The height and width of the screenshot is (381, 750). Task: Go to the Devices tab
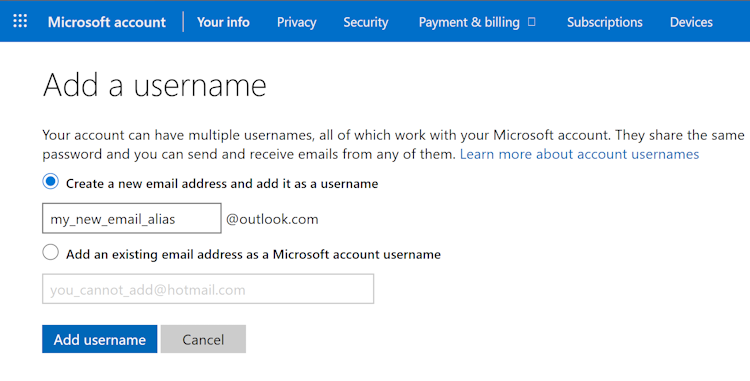pyautogui.click(x=691, y=22)
